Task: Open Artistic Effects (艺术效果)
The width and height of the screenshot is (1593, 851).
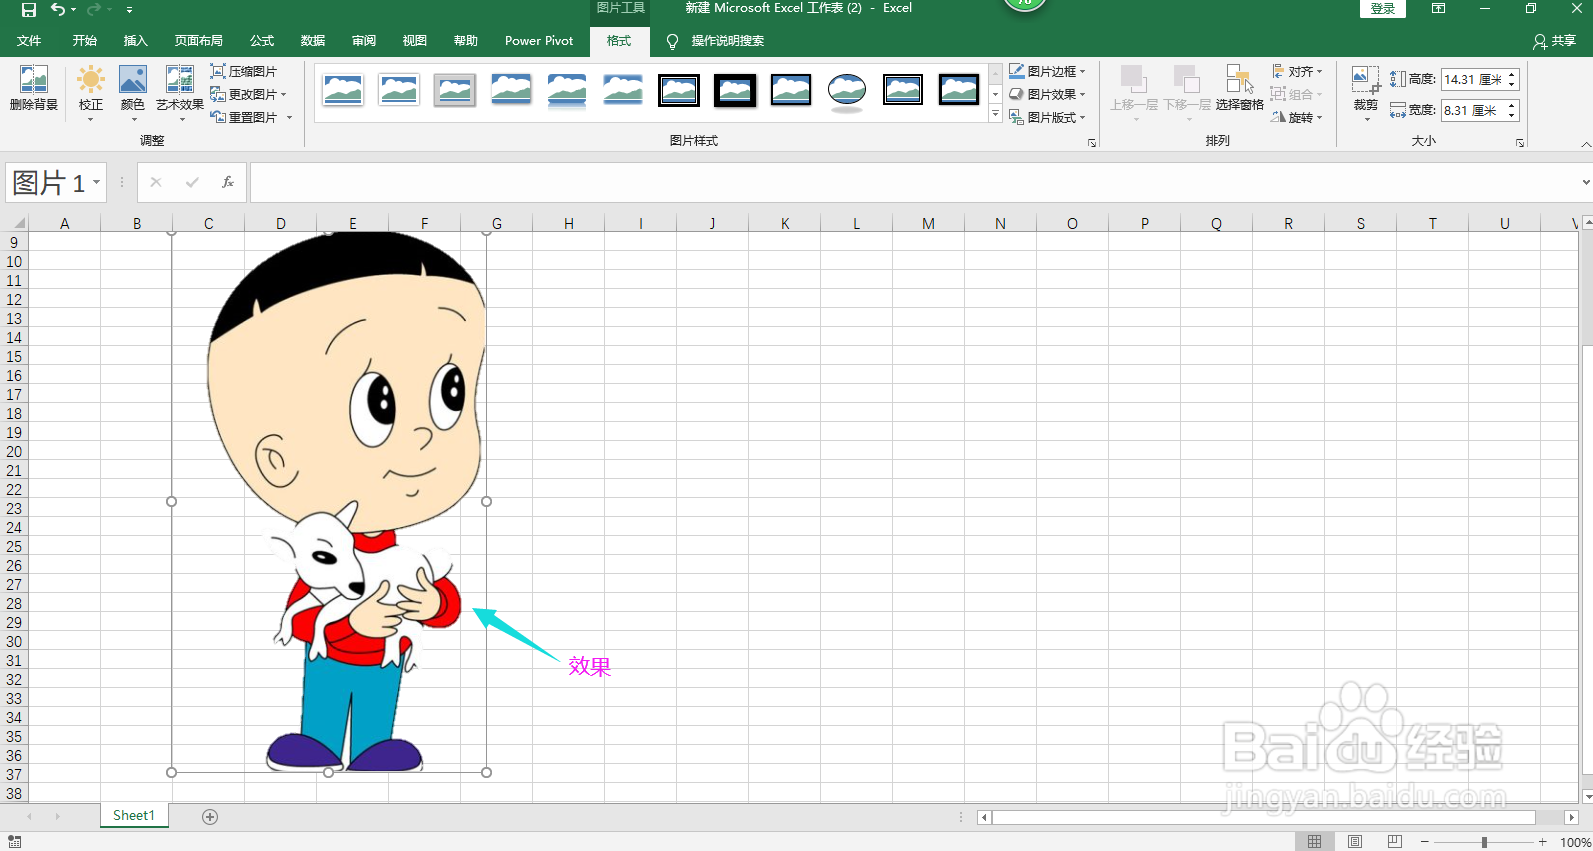Action: [x=180, y=93]
